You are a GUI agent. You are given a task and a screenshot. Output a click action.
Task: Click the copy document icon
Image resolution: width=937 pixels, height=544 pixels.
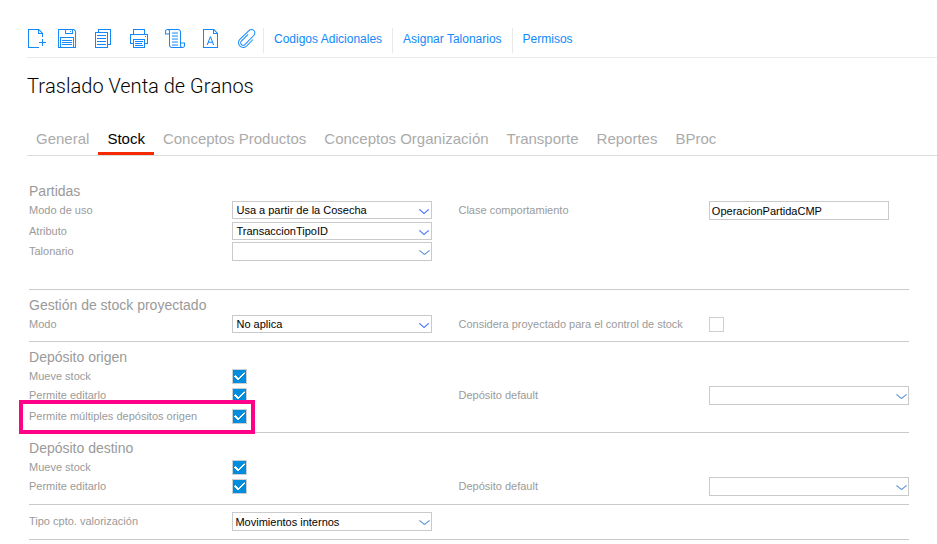point(102,39)
